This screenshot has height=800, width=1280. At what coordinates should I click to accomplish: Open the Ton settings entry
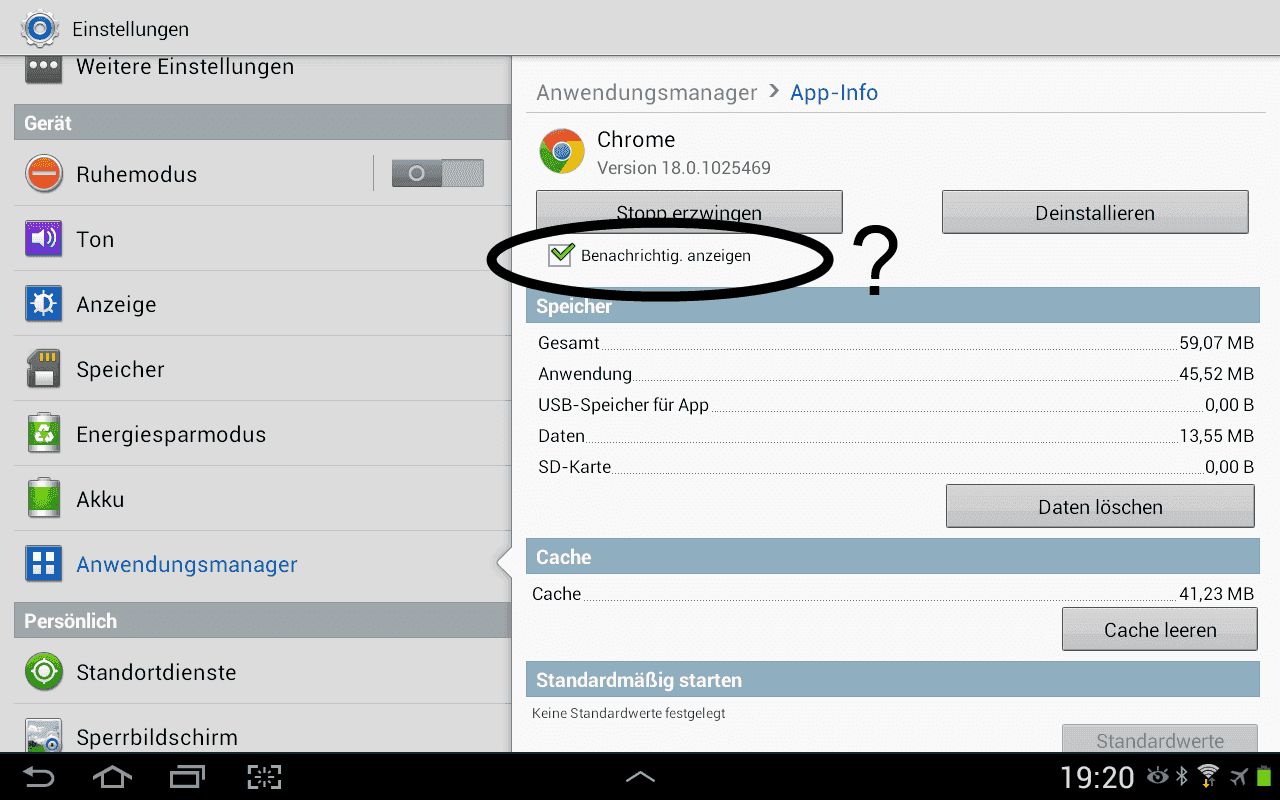262,239
